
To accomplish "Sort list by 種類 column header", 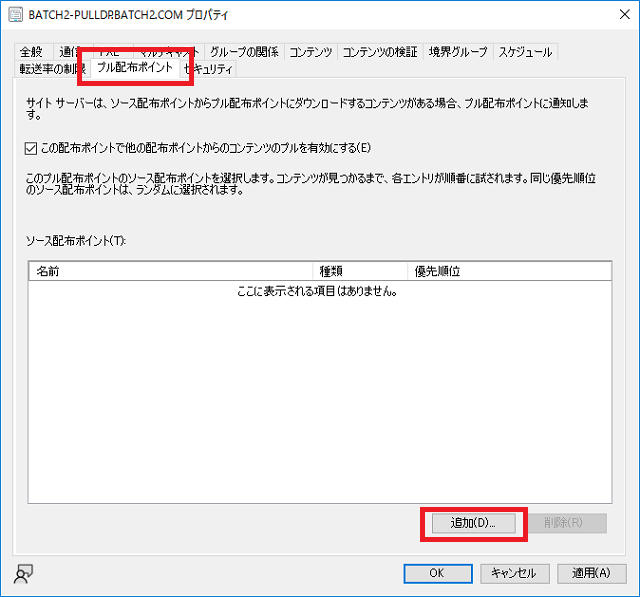I will coord(359,271).
